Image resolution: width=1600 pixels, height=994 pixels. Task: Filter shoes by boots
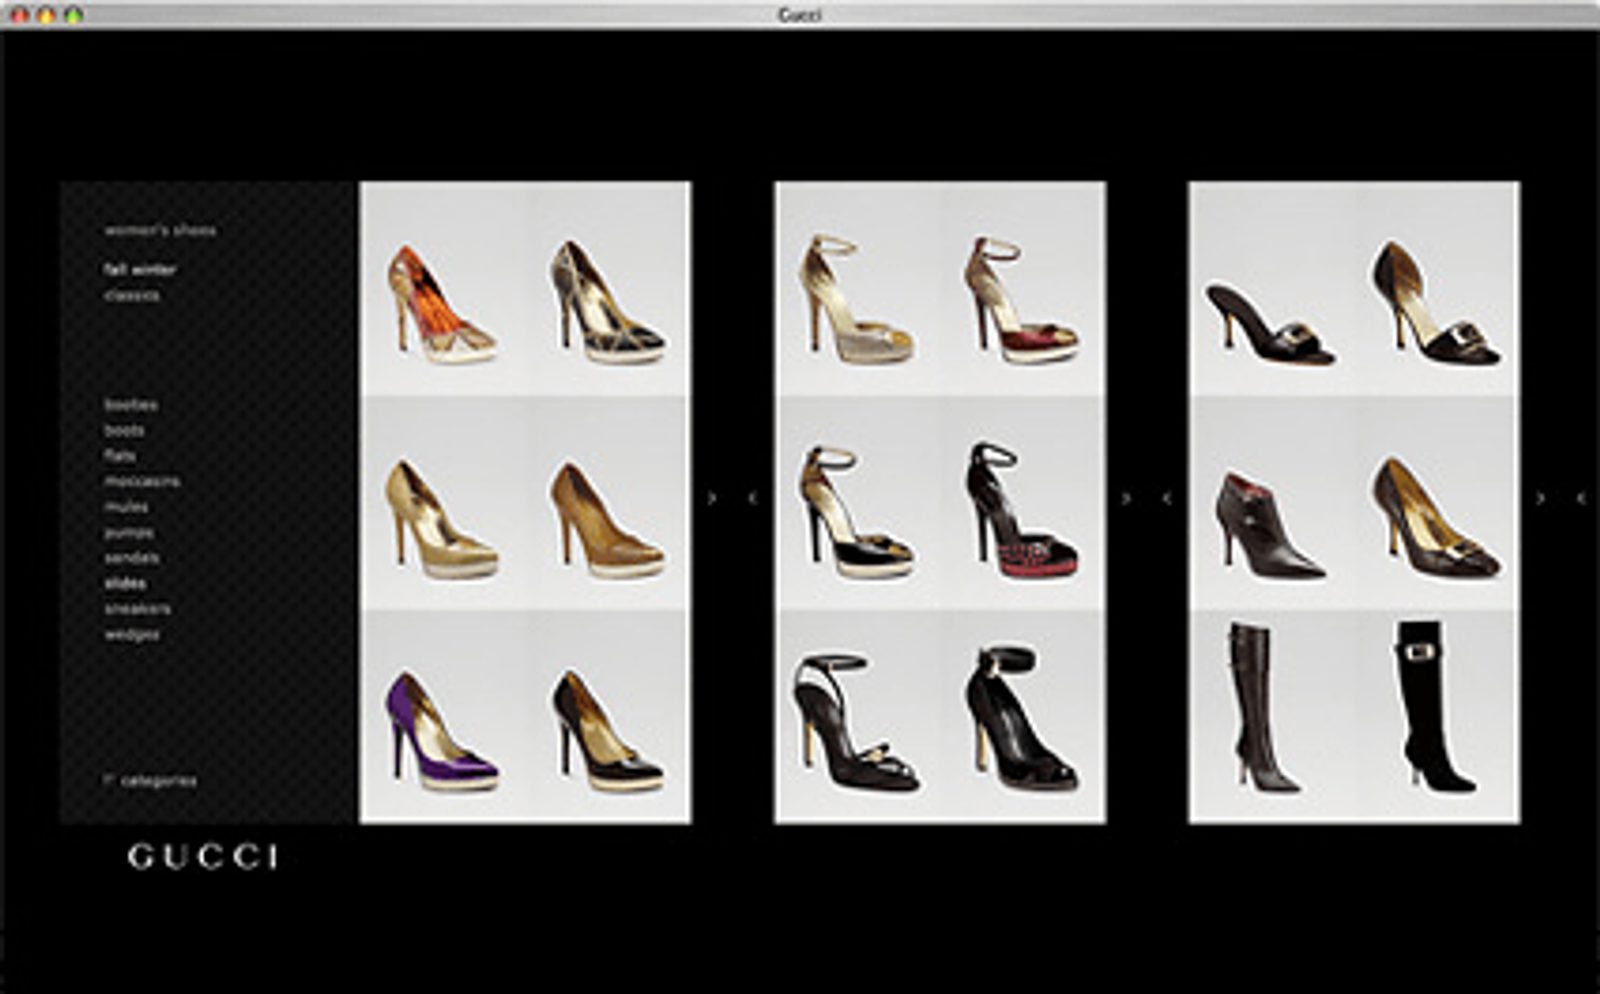pyautogui.click(x=125, y=430)
